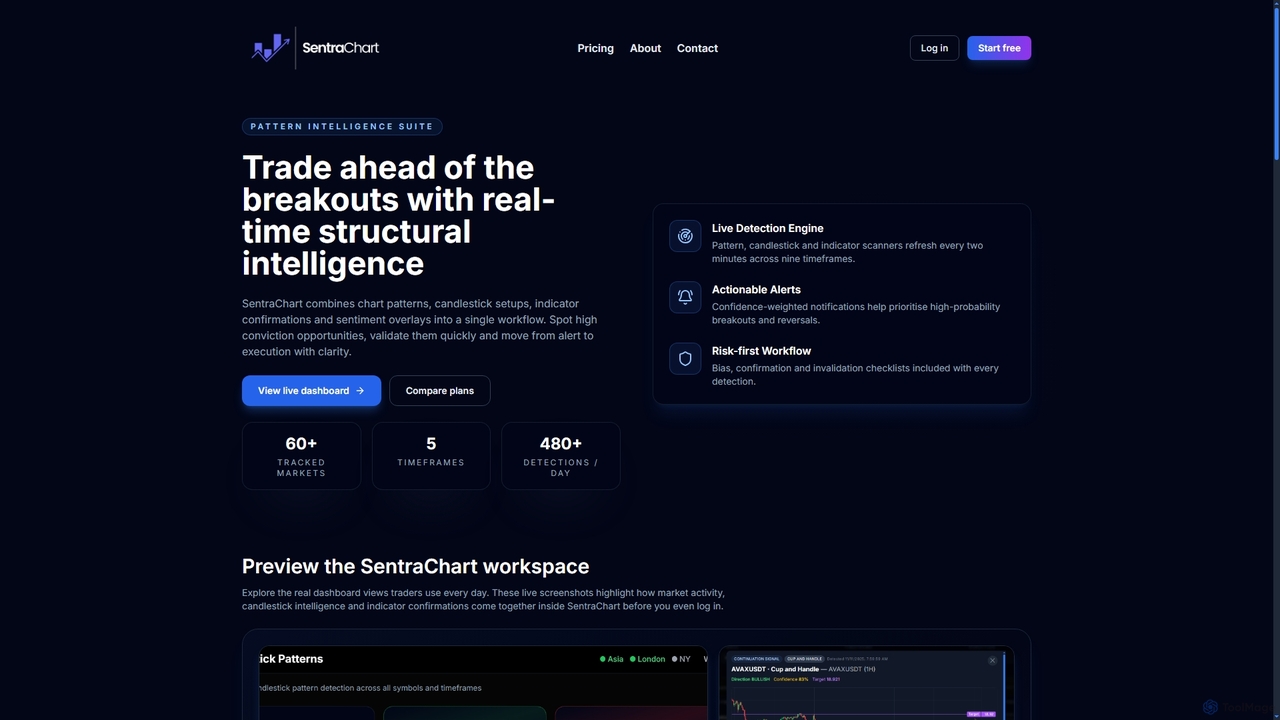Viewport: 1280px width, 720px height.
Task: Click the Risk-first Workflow shield icon
Action: (x=685, y=358)
